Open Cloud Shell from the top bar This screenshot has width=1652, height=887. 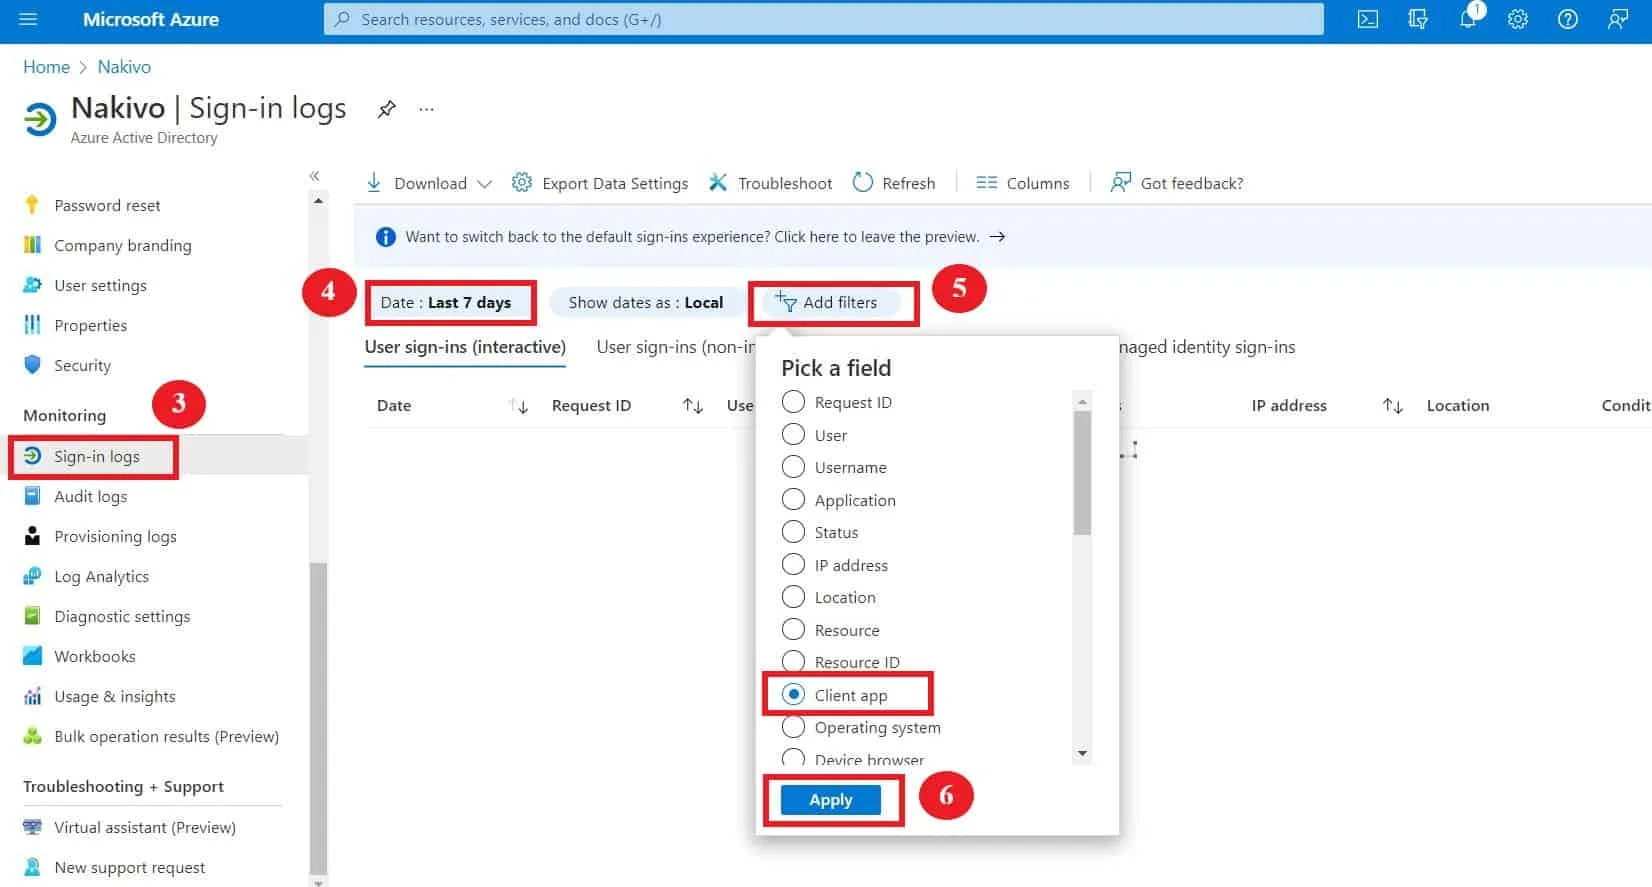coord(1367,19)
